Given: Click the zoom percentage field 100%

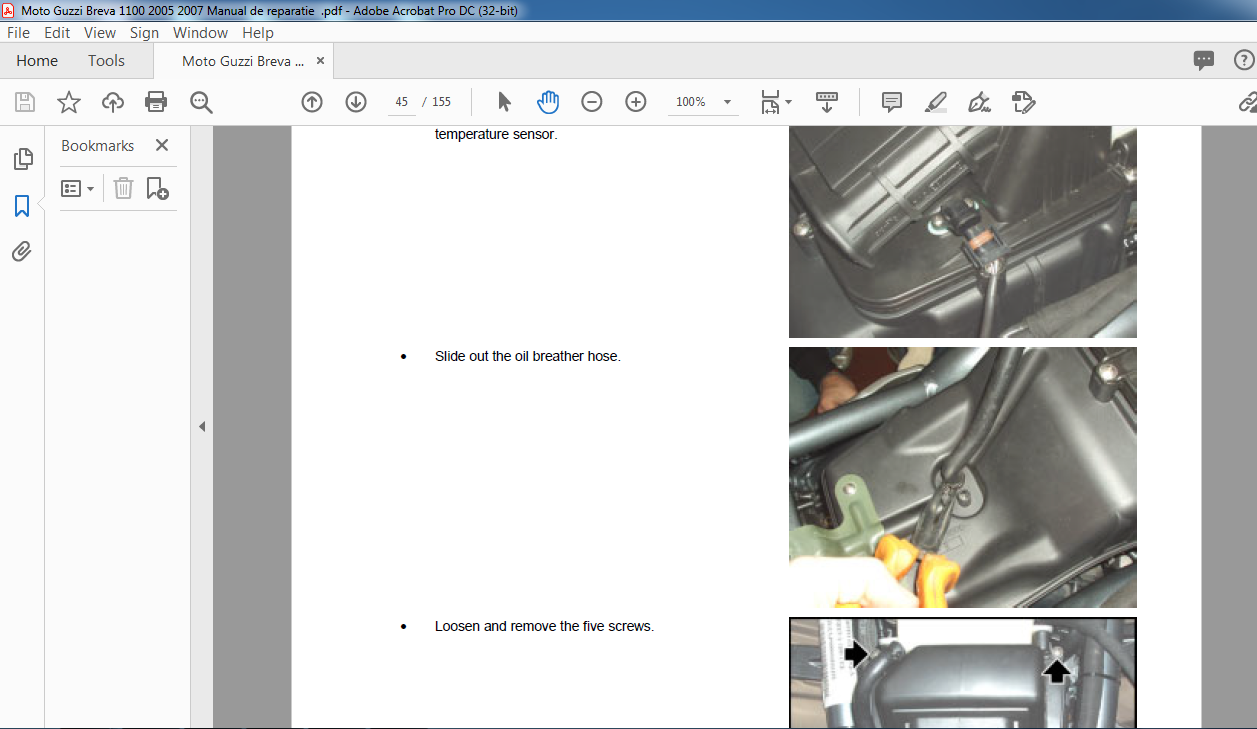Looking at the screenshot, I should (x=691, y=102).
